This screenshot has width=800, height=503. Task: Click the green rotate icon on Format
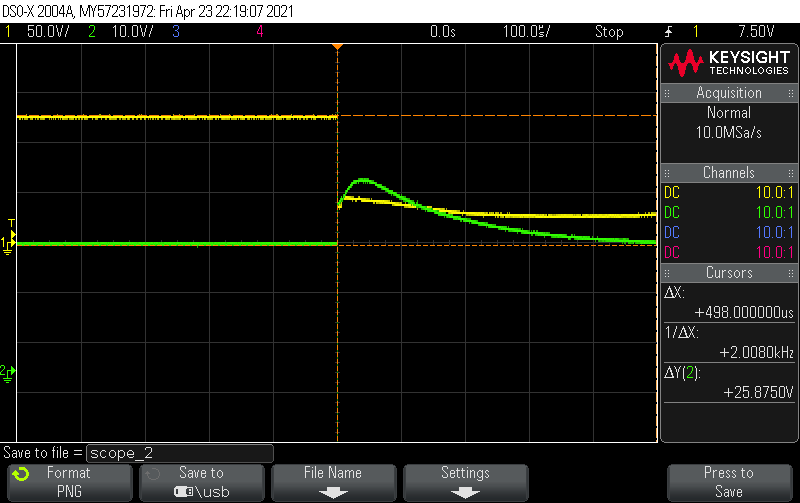pos(21,473)
